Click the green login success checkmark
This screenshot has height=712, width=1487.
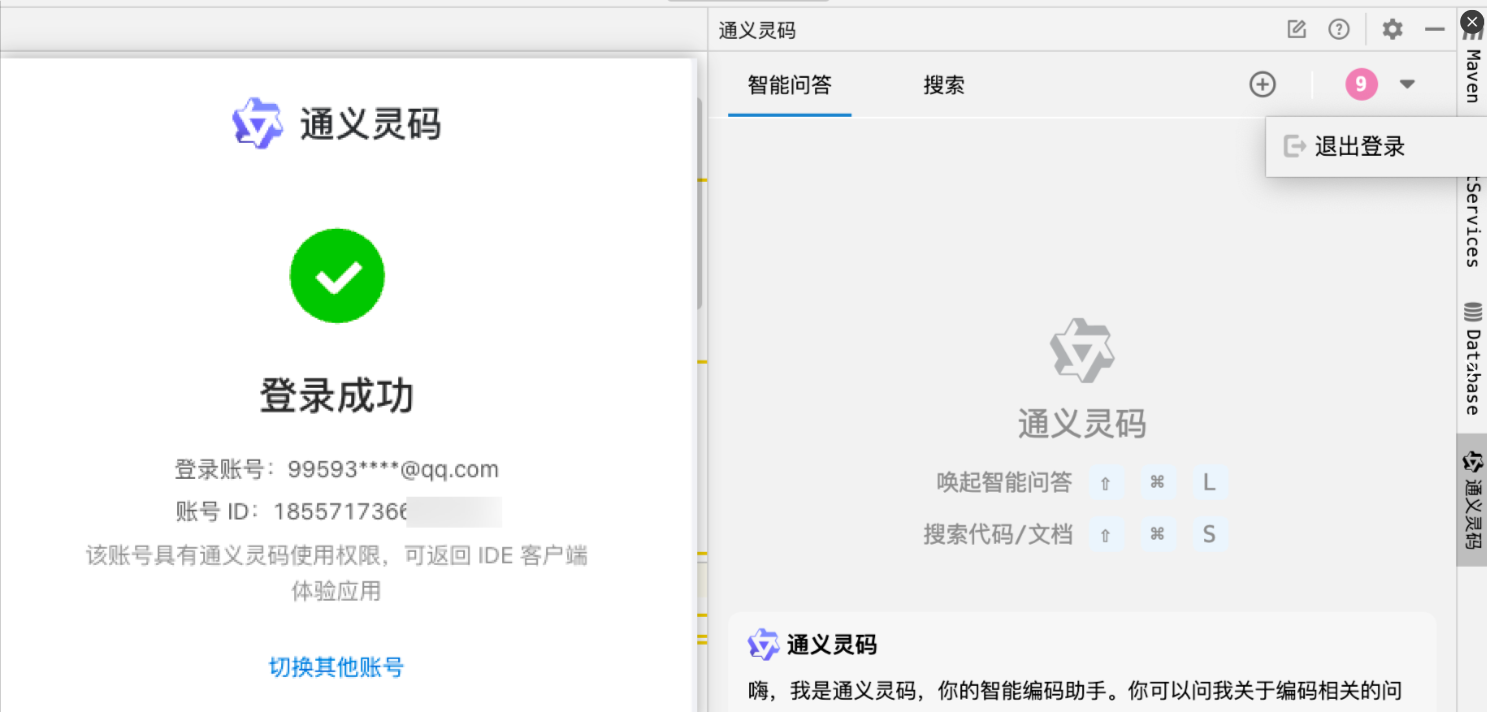coord(337,276)
